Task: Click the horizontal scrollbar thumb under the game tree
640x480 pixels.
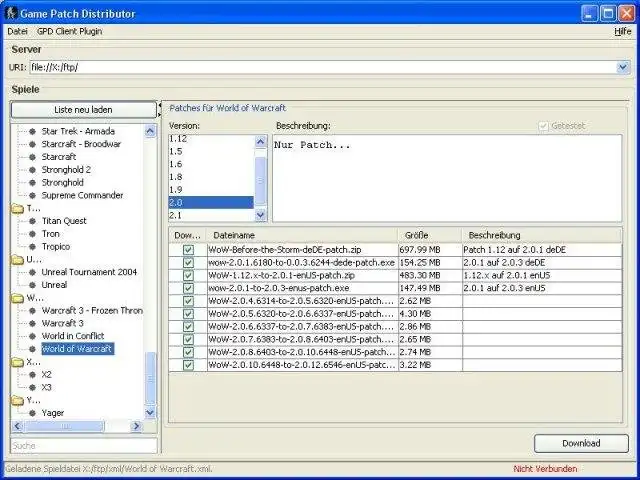Action: (64, 427)
